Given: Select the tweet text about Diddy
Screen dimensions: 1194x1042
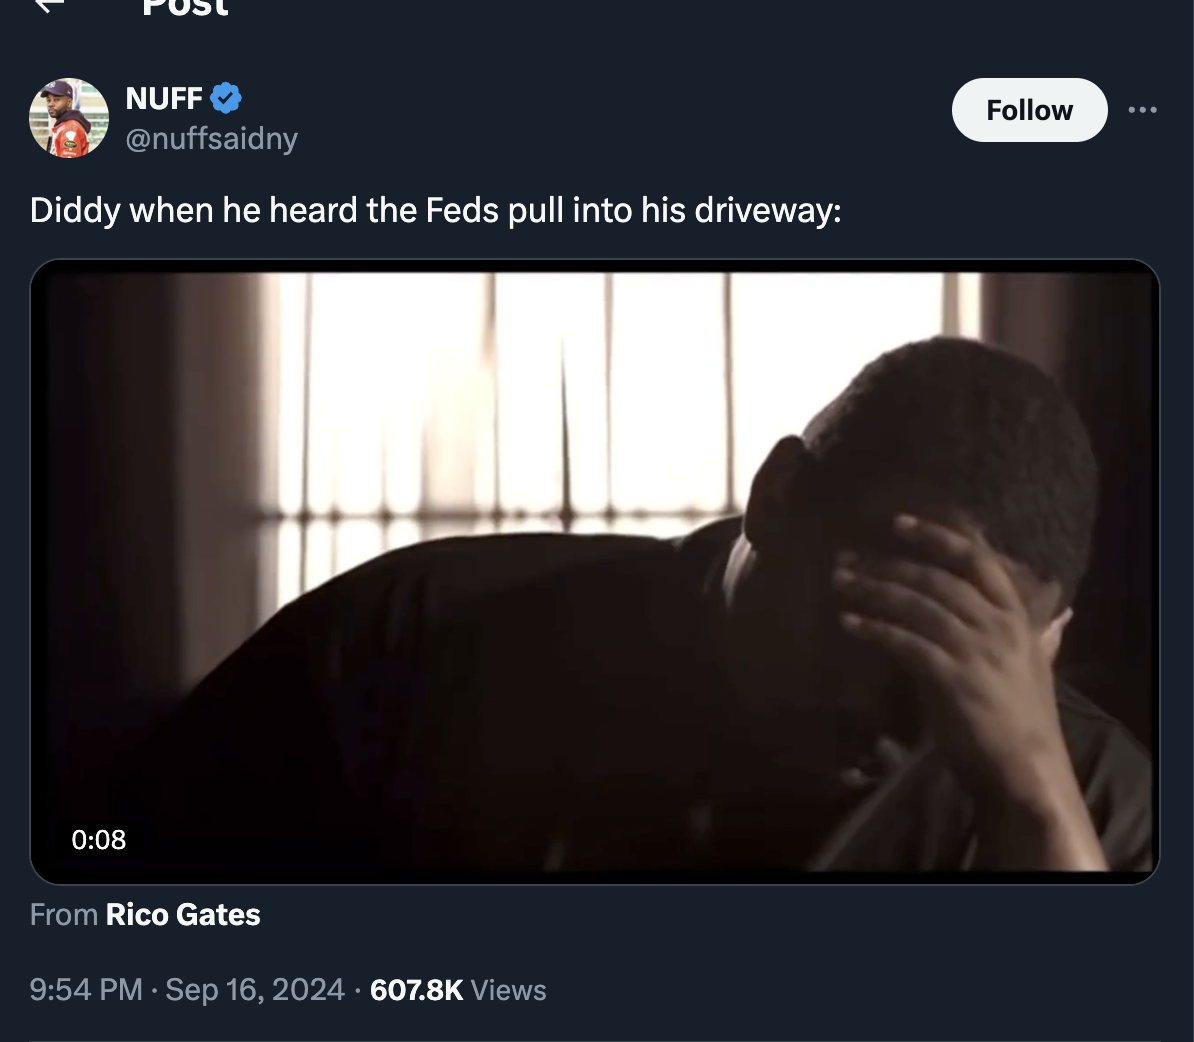Looking at the screenshot, I should [435, 210].
